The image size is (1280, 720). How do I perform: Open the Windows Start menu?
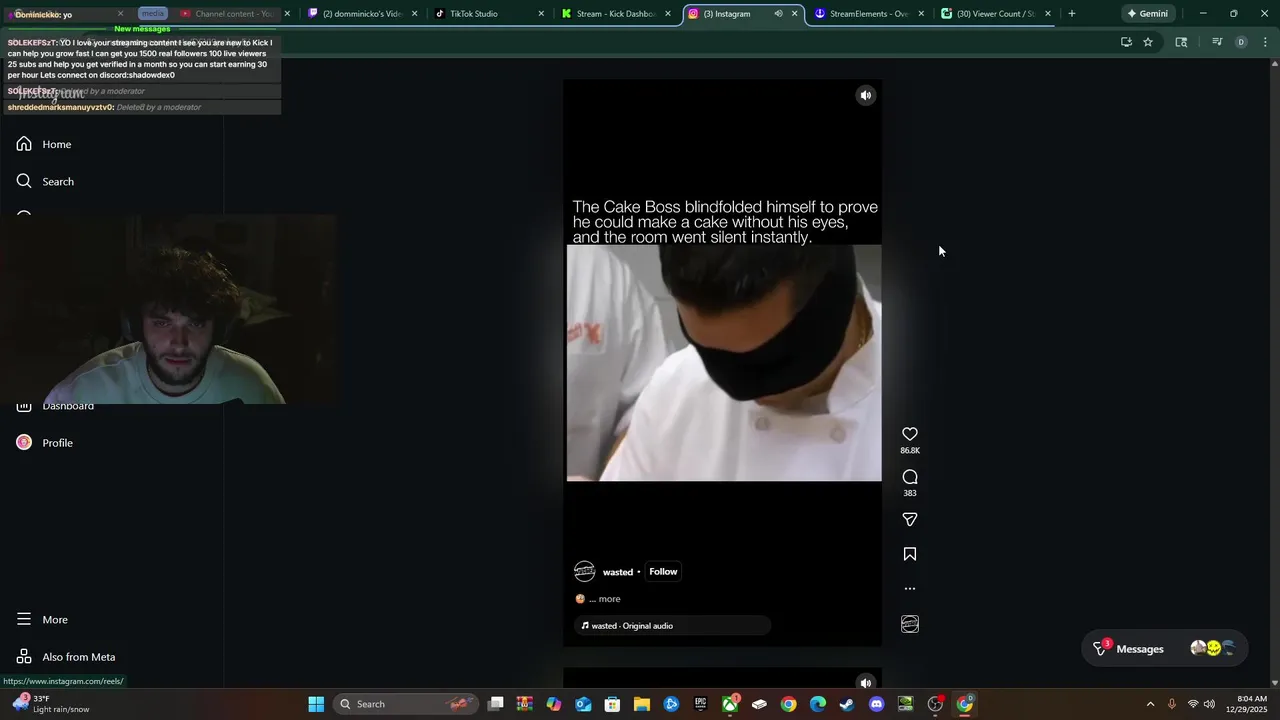[x=316, y=704]
